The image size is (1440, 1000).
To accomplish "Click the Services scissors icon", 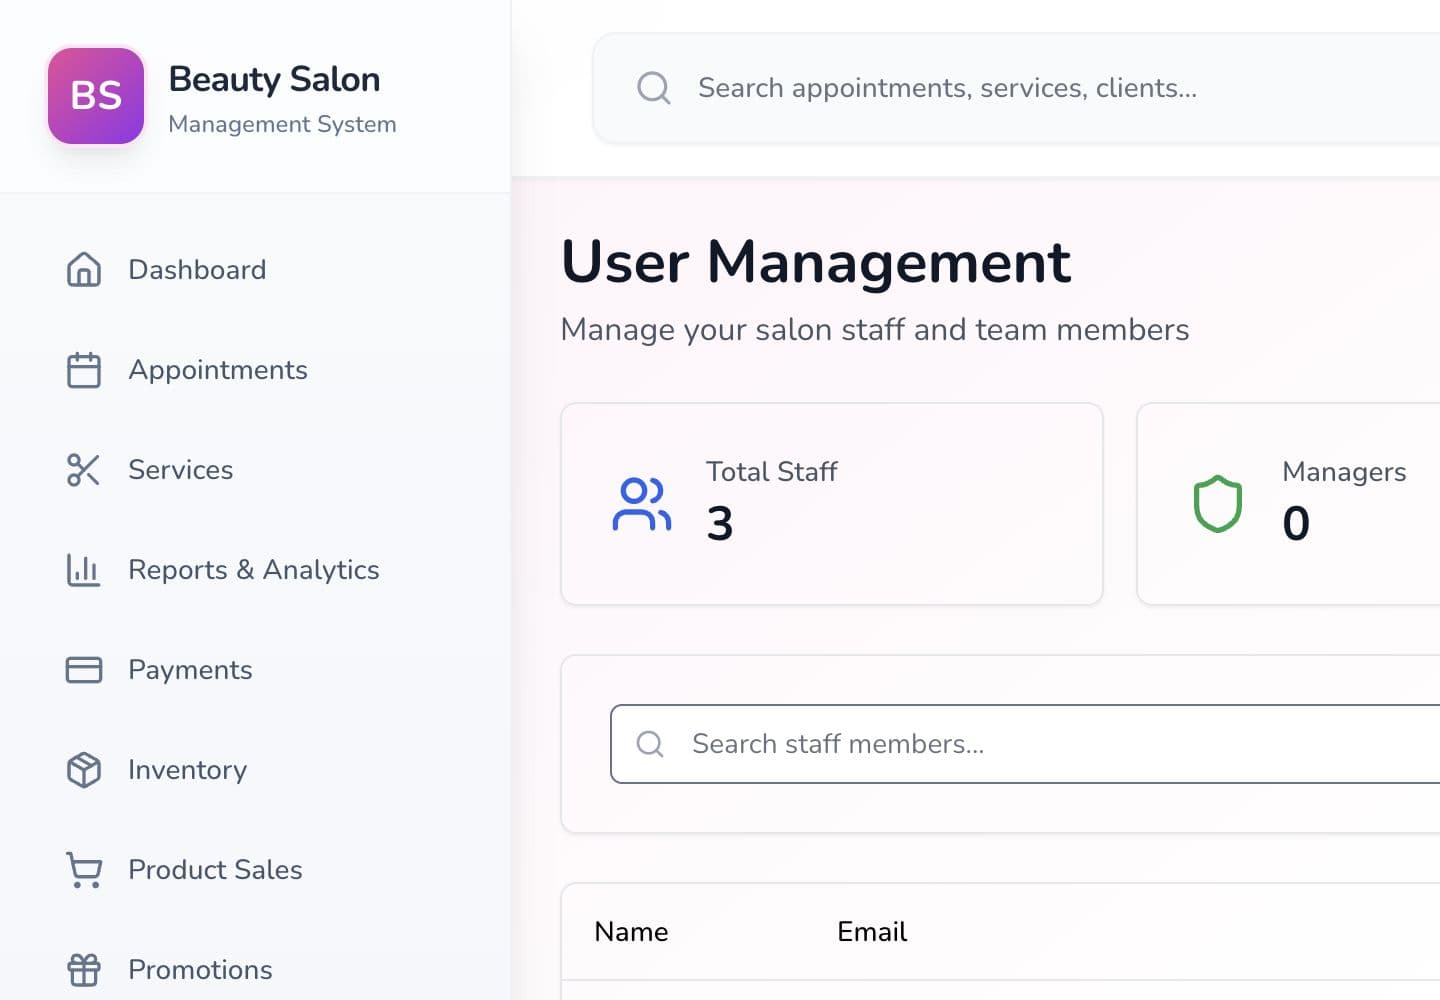I will pos(84,470).
